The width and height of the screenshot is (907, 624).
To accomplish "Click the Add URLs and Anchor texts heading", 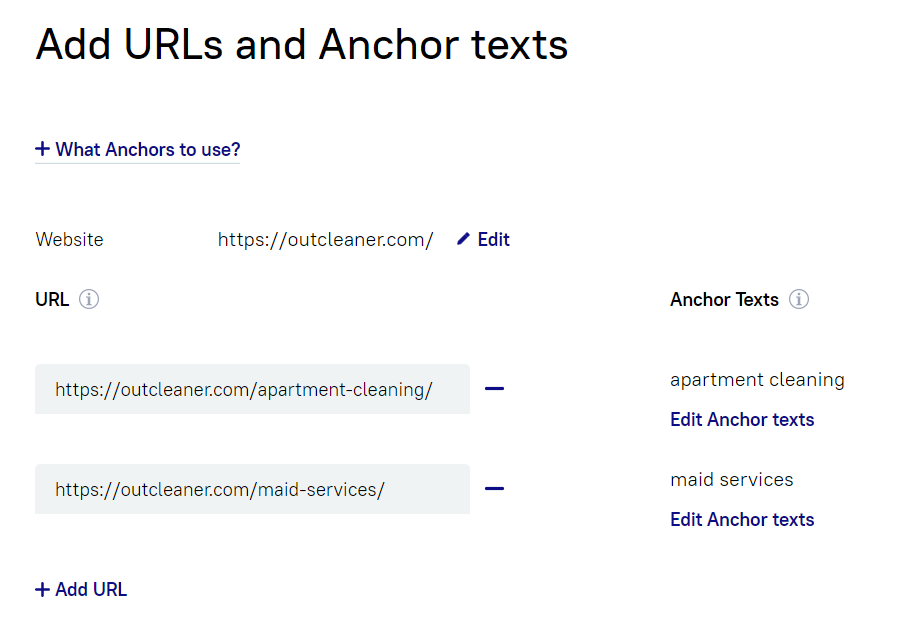I will coord(301,45).
